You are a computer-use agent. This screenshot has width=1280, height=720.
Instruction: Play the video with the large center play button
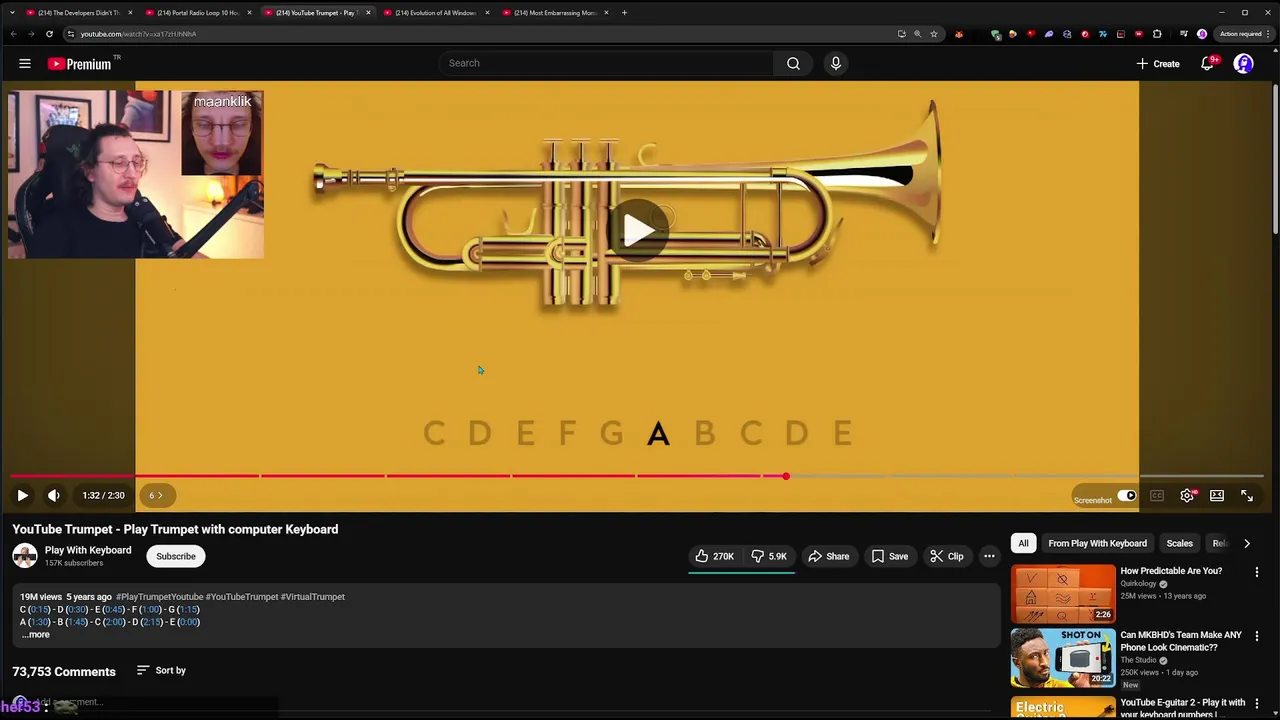point(639,231)
